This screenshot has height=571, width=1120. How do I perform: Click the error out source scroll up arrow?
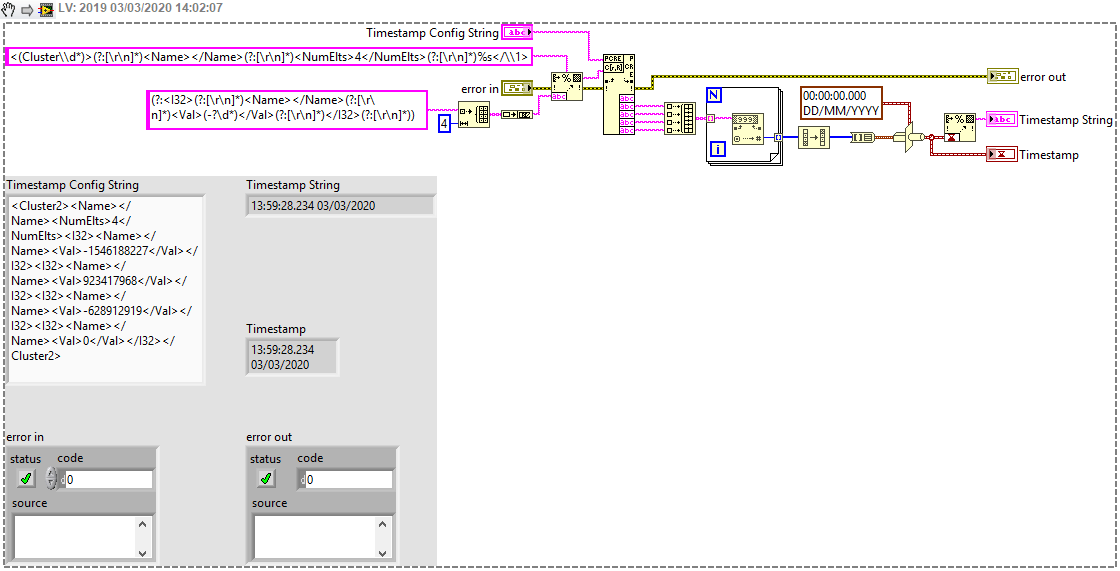(381, 525)
